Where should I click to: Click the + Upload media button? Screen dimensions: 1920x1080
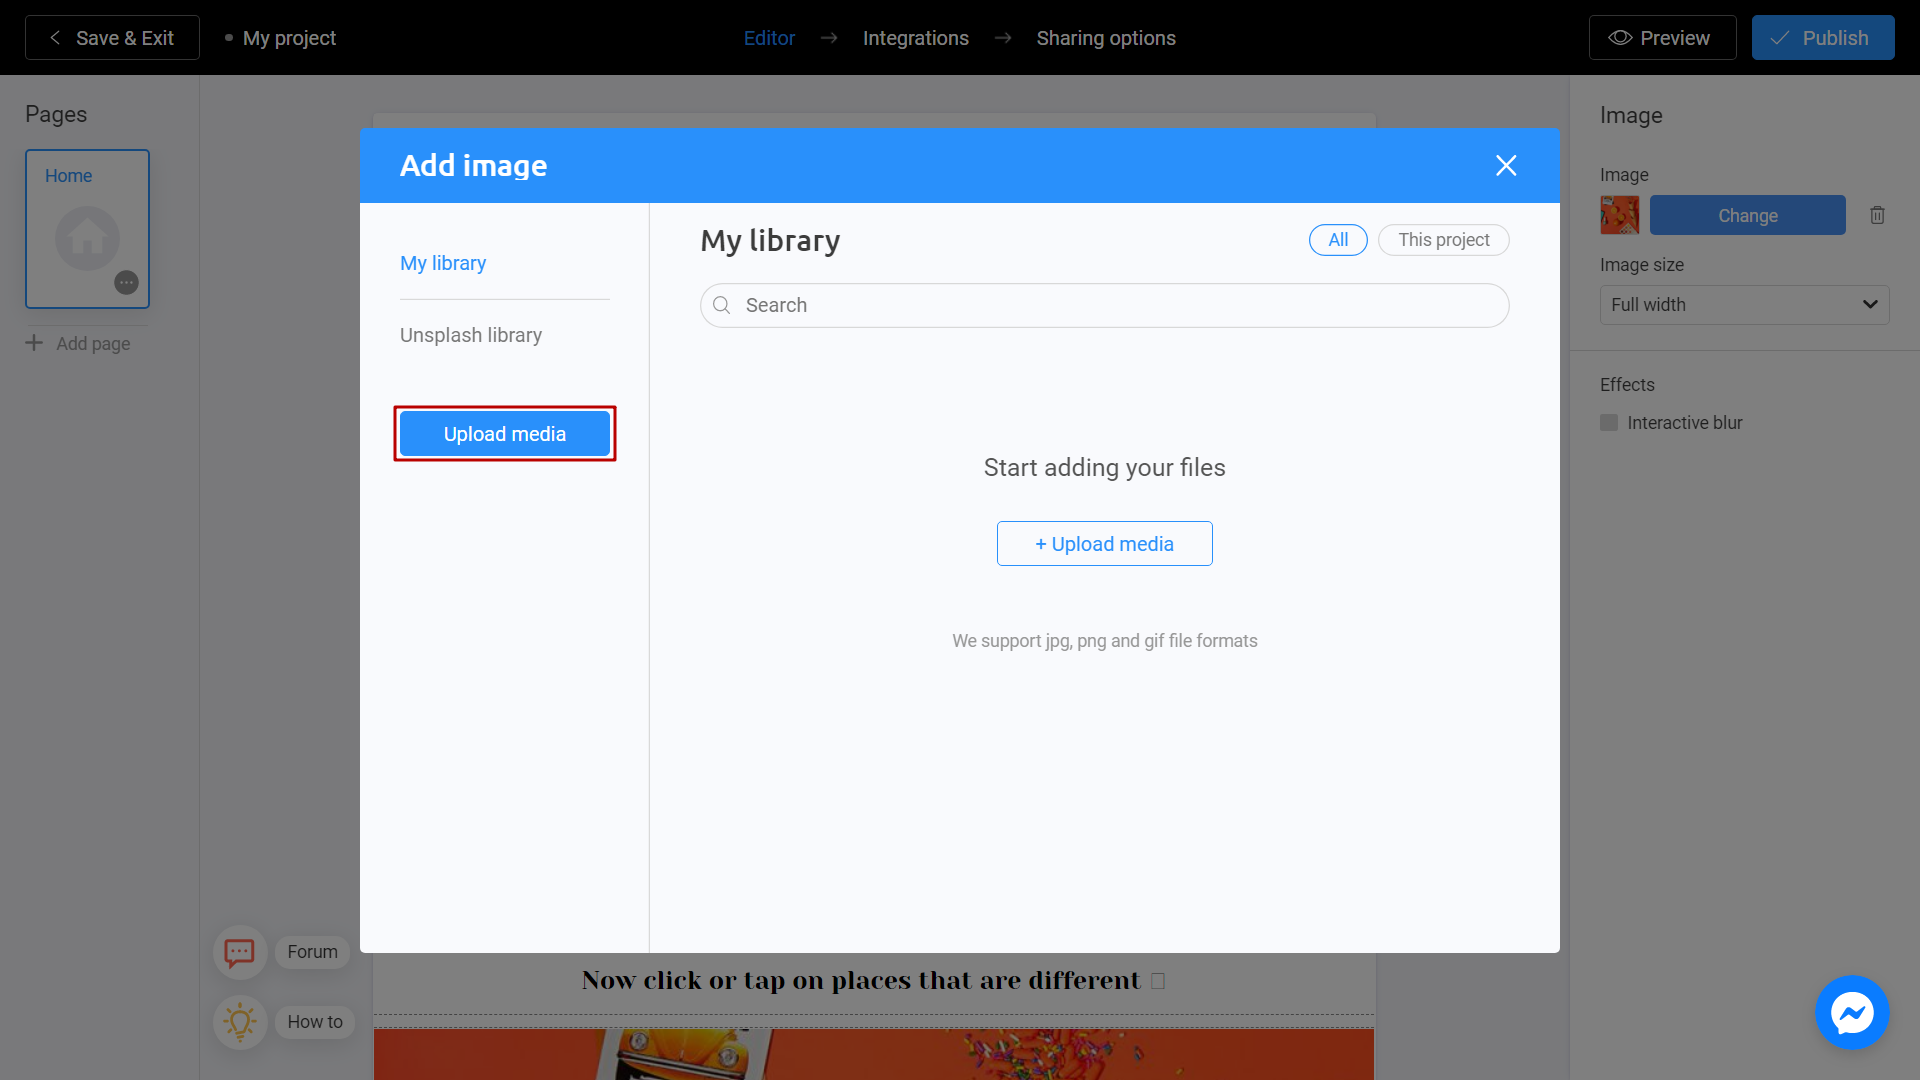(1104, 543)
